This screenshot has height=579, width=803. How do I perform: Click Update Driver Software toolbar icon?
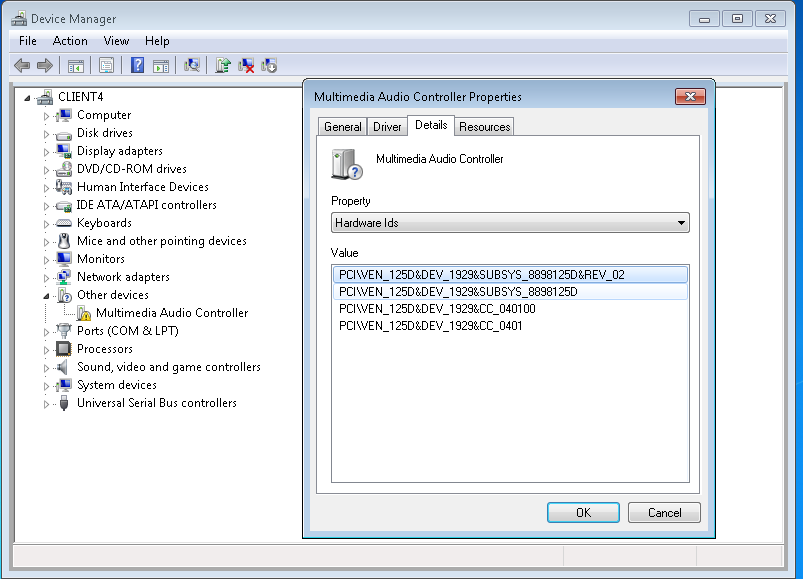(x=222, y=65)
